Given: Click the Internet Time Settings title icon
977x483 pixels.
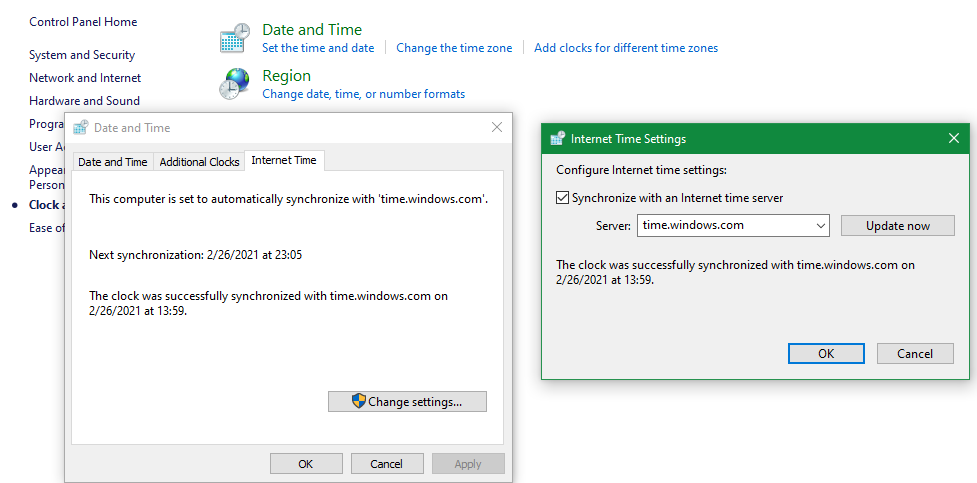Looking at the screenshot, I should click(558, 139).
